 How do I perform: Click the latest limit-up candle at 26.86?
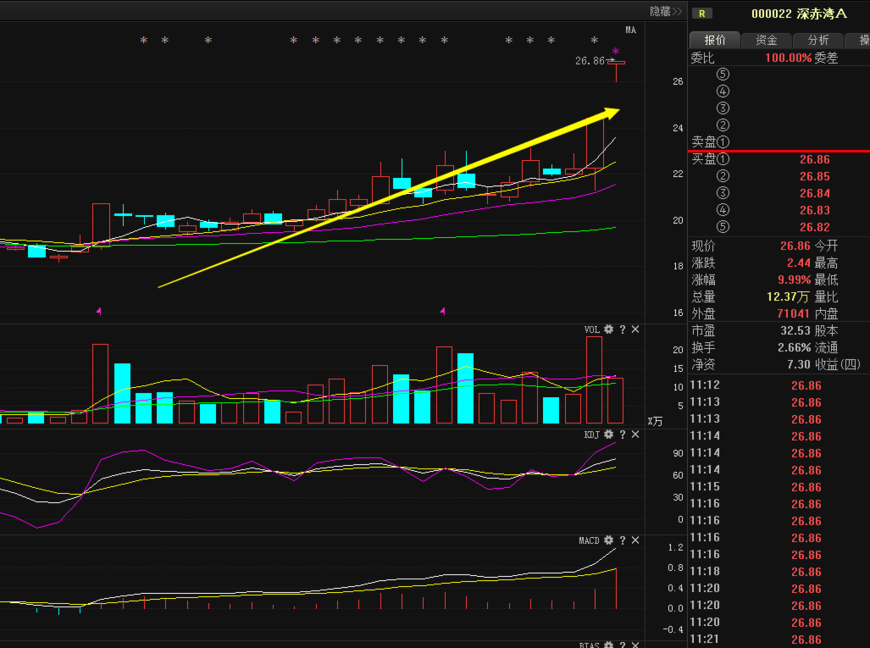(x=616, y=70)
